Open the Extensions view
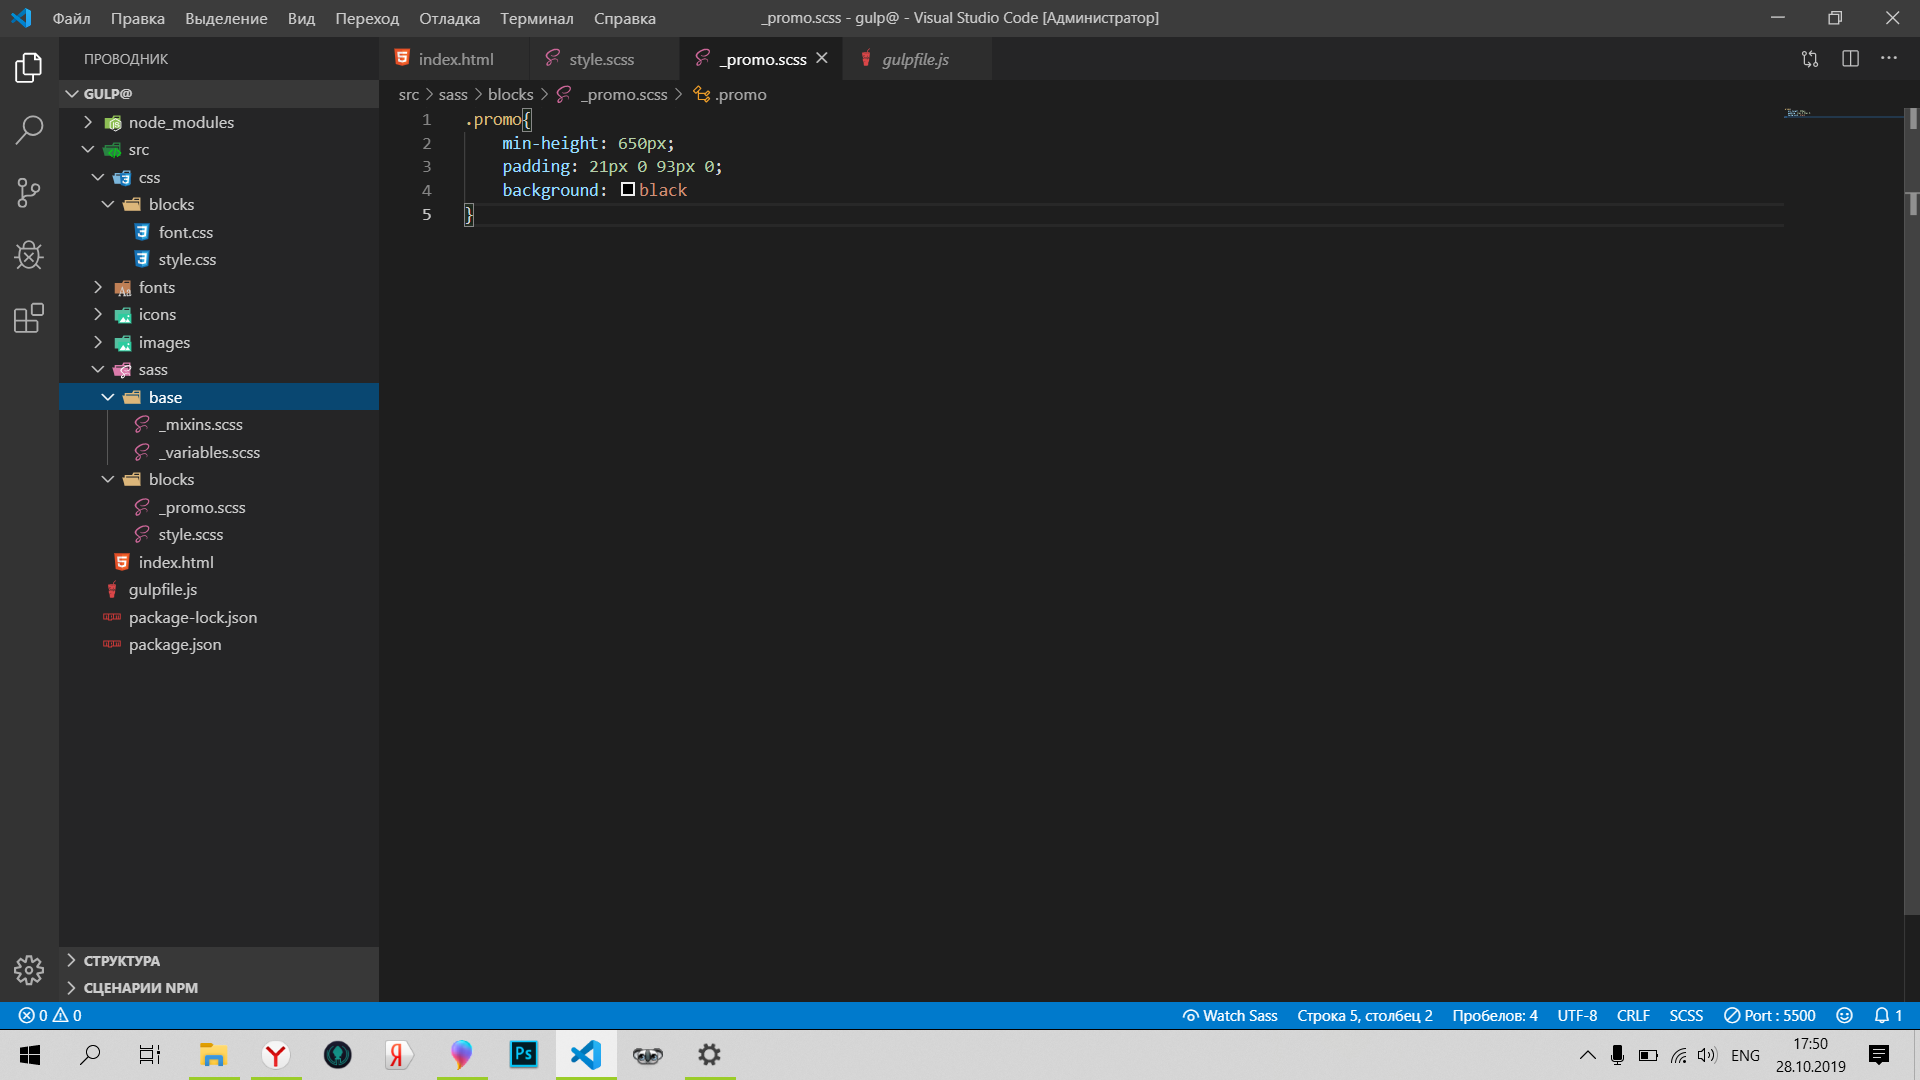 [29, 318]
